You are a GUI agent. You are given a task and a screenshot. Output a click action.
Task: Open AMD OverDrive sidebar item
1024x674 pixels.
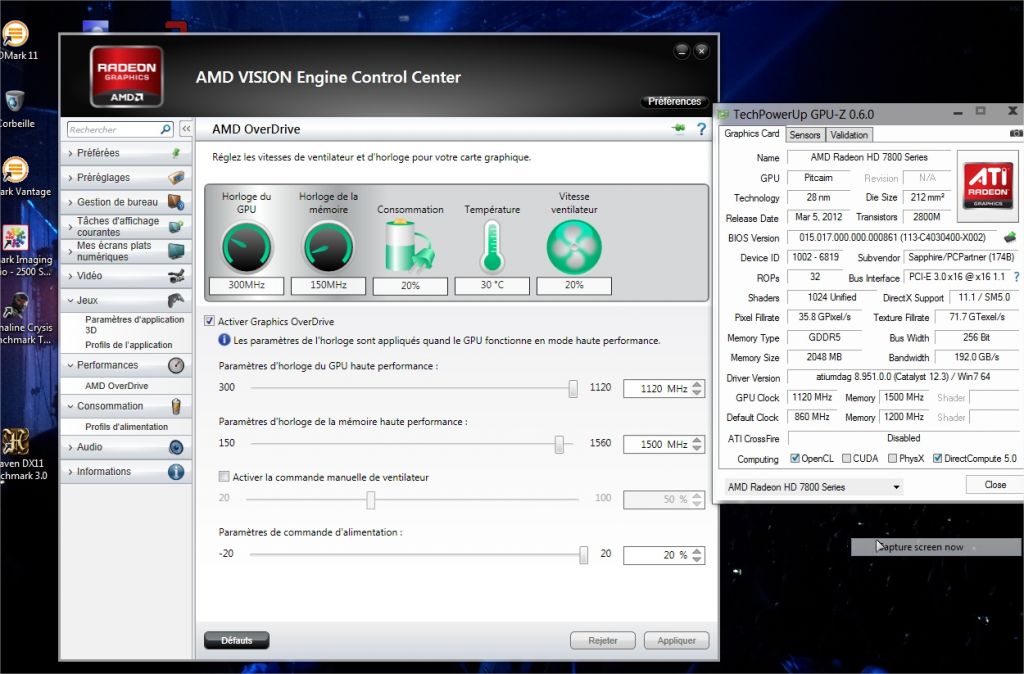click(x=116, y=385)
